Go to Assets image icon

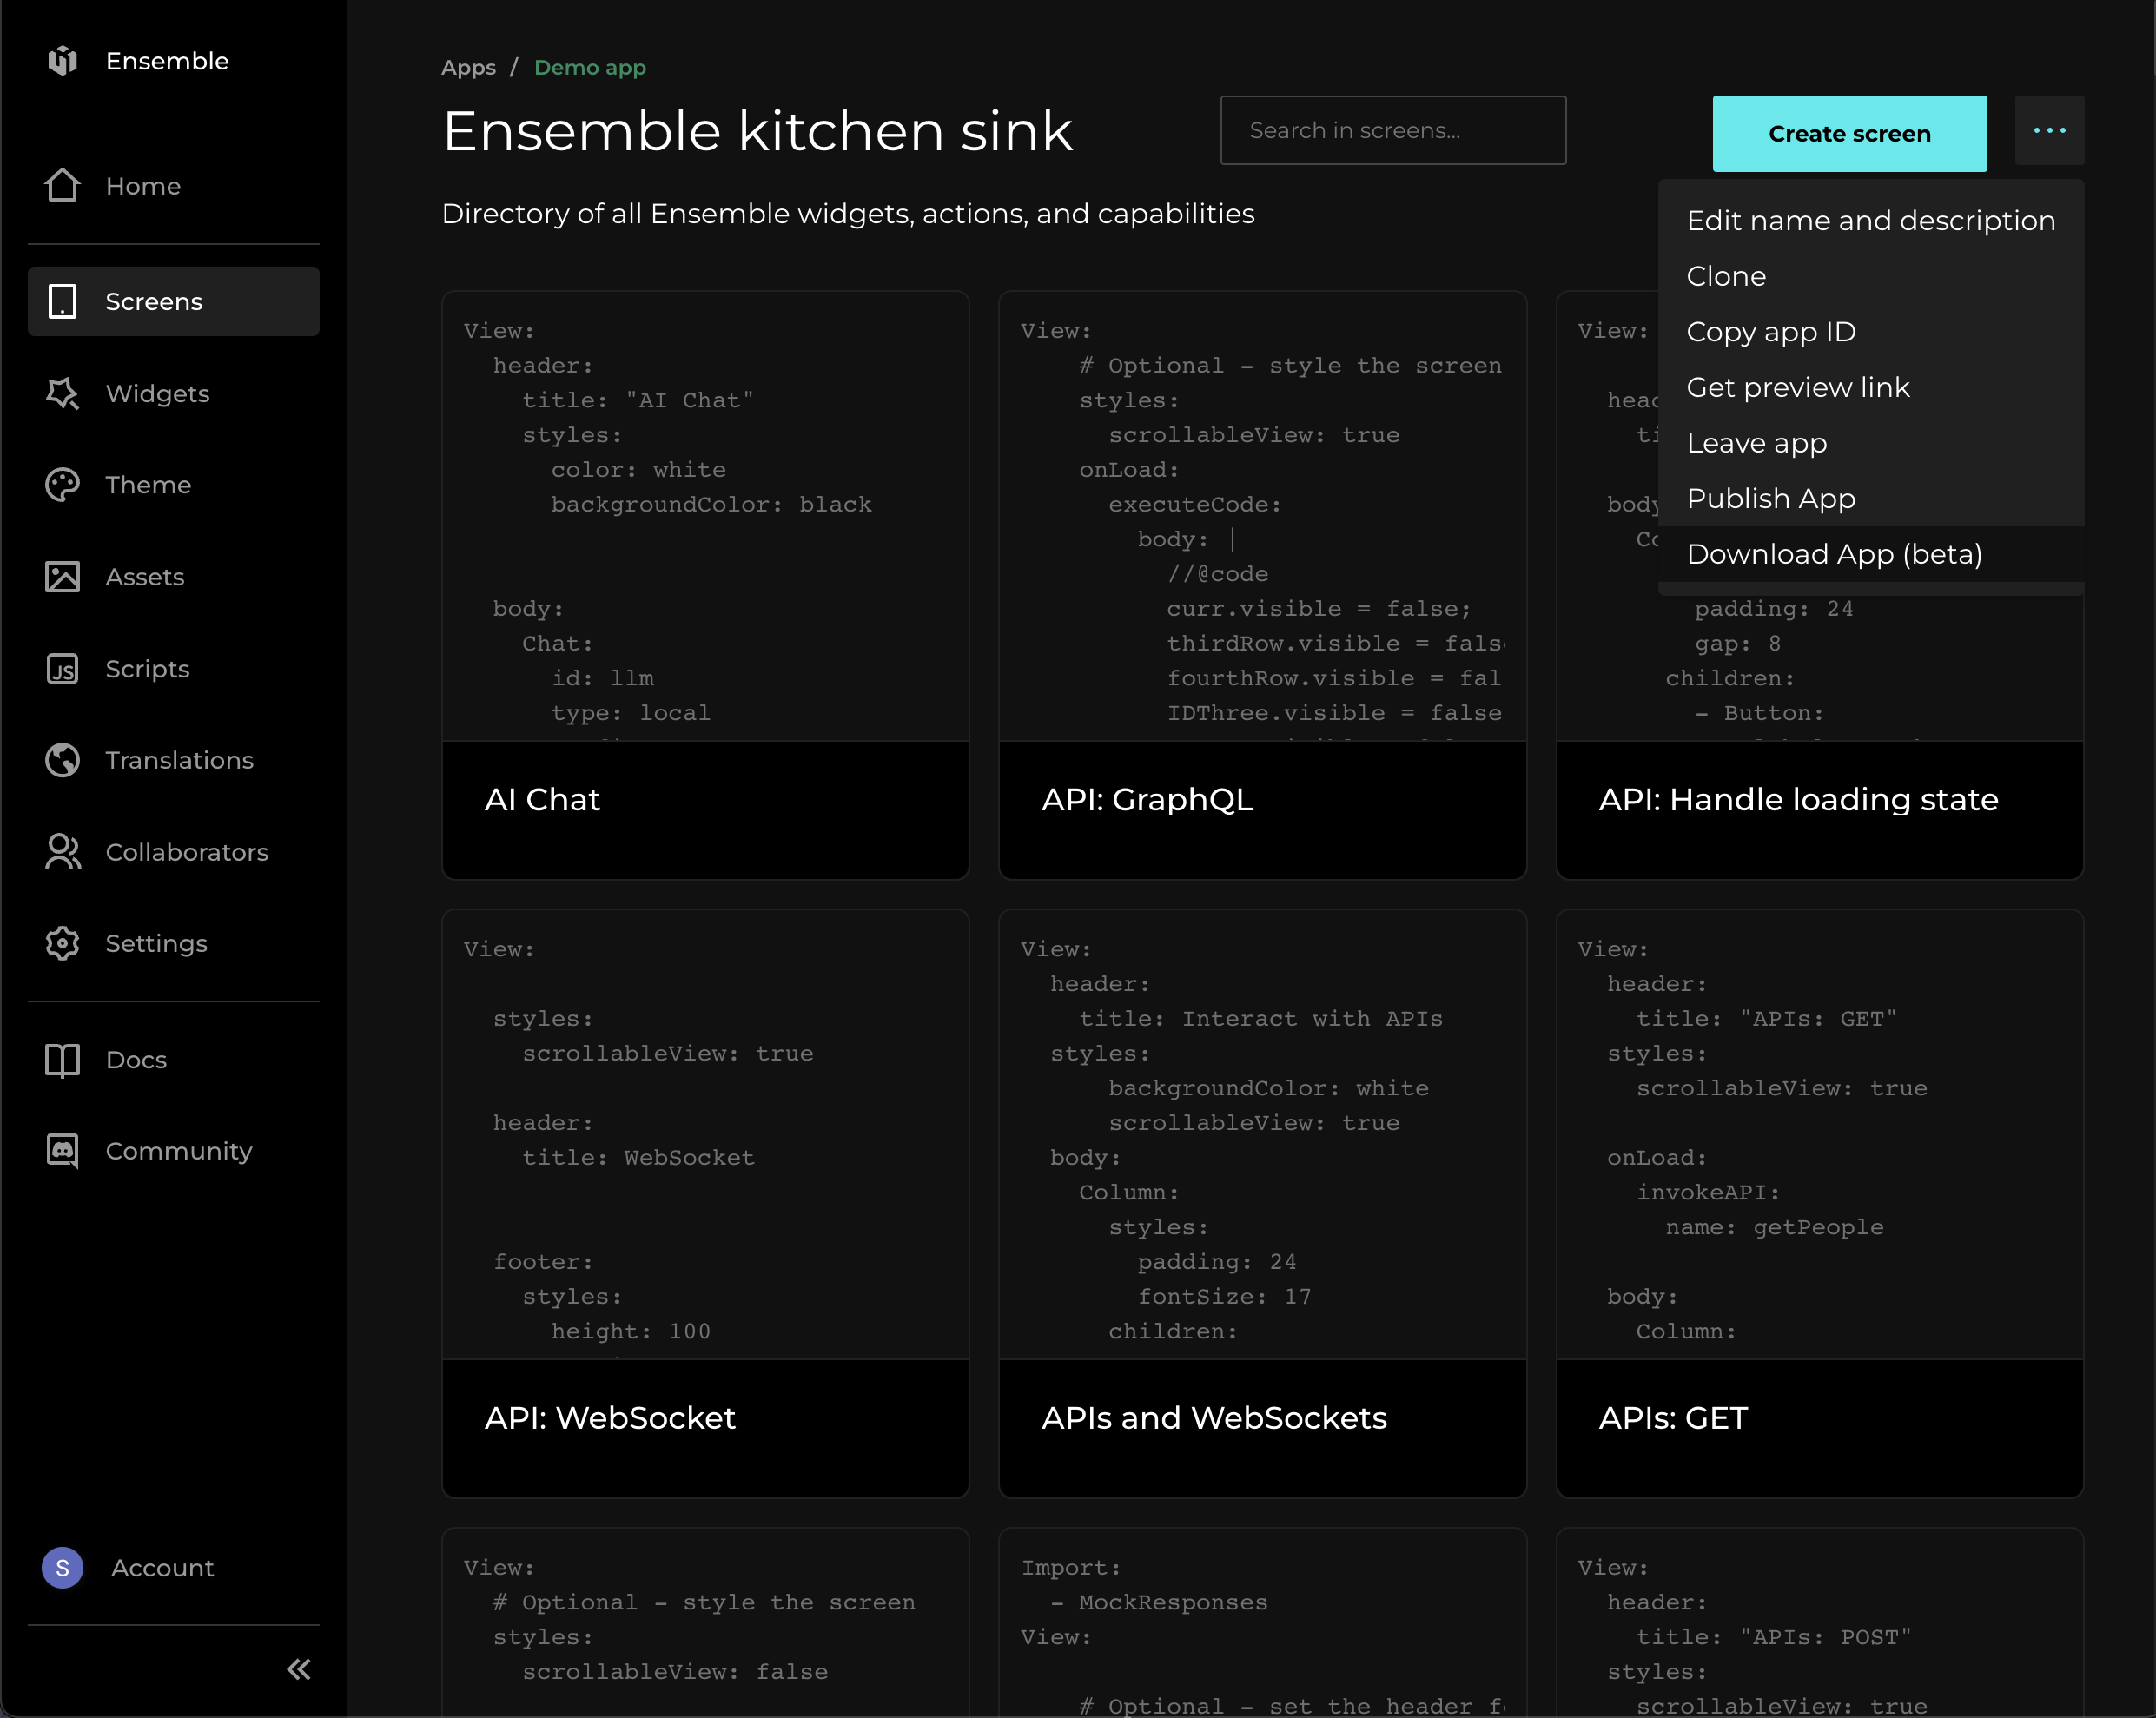pyautogui.click(x=62, y=577)
